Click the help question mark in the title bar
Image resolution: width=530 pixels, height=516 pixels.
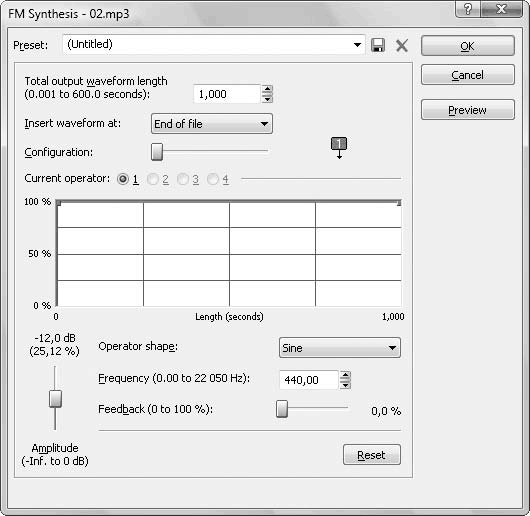[x=468, y=9]
